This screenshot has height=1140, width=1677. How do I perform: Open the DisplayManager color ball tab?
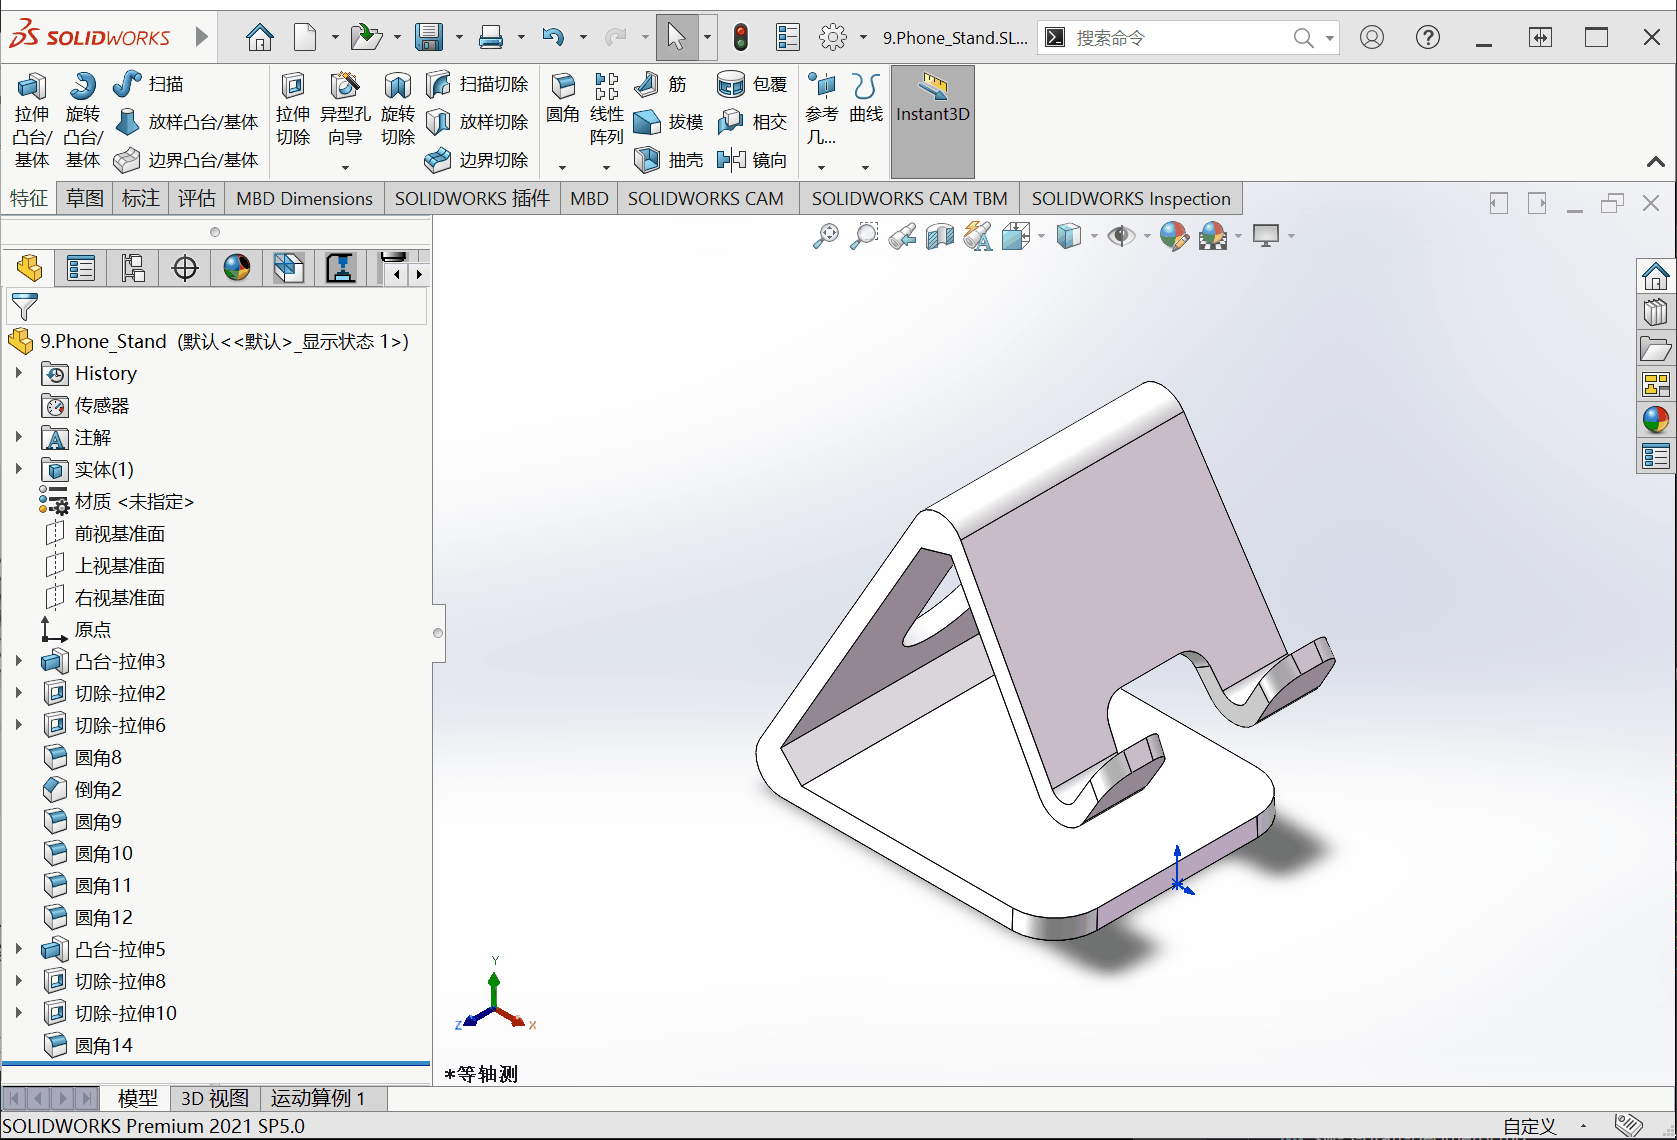pyautogui.click(x=237, y=268)
